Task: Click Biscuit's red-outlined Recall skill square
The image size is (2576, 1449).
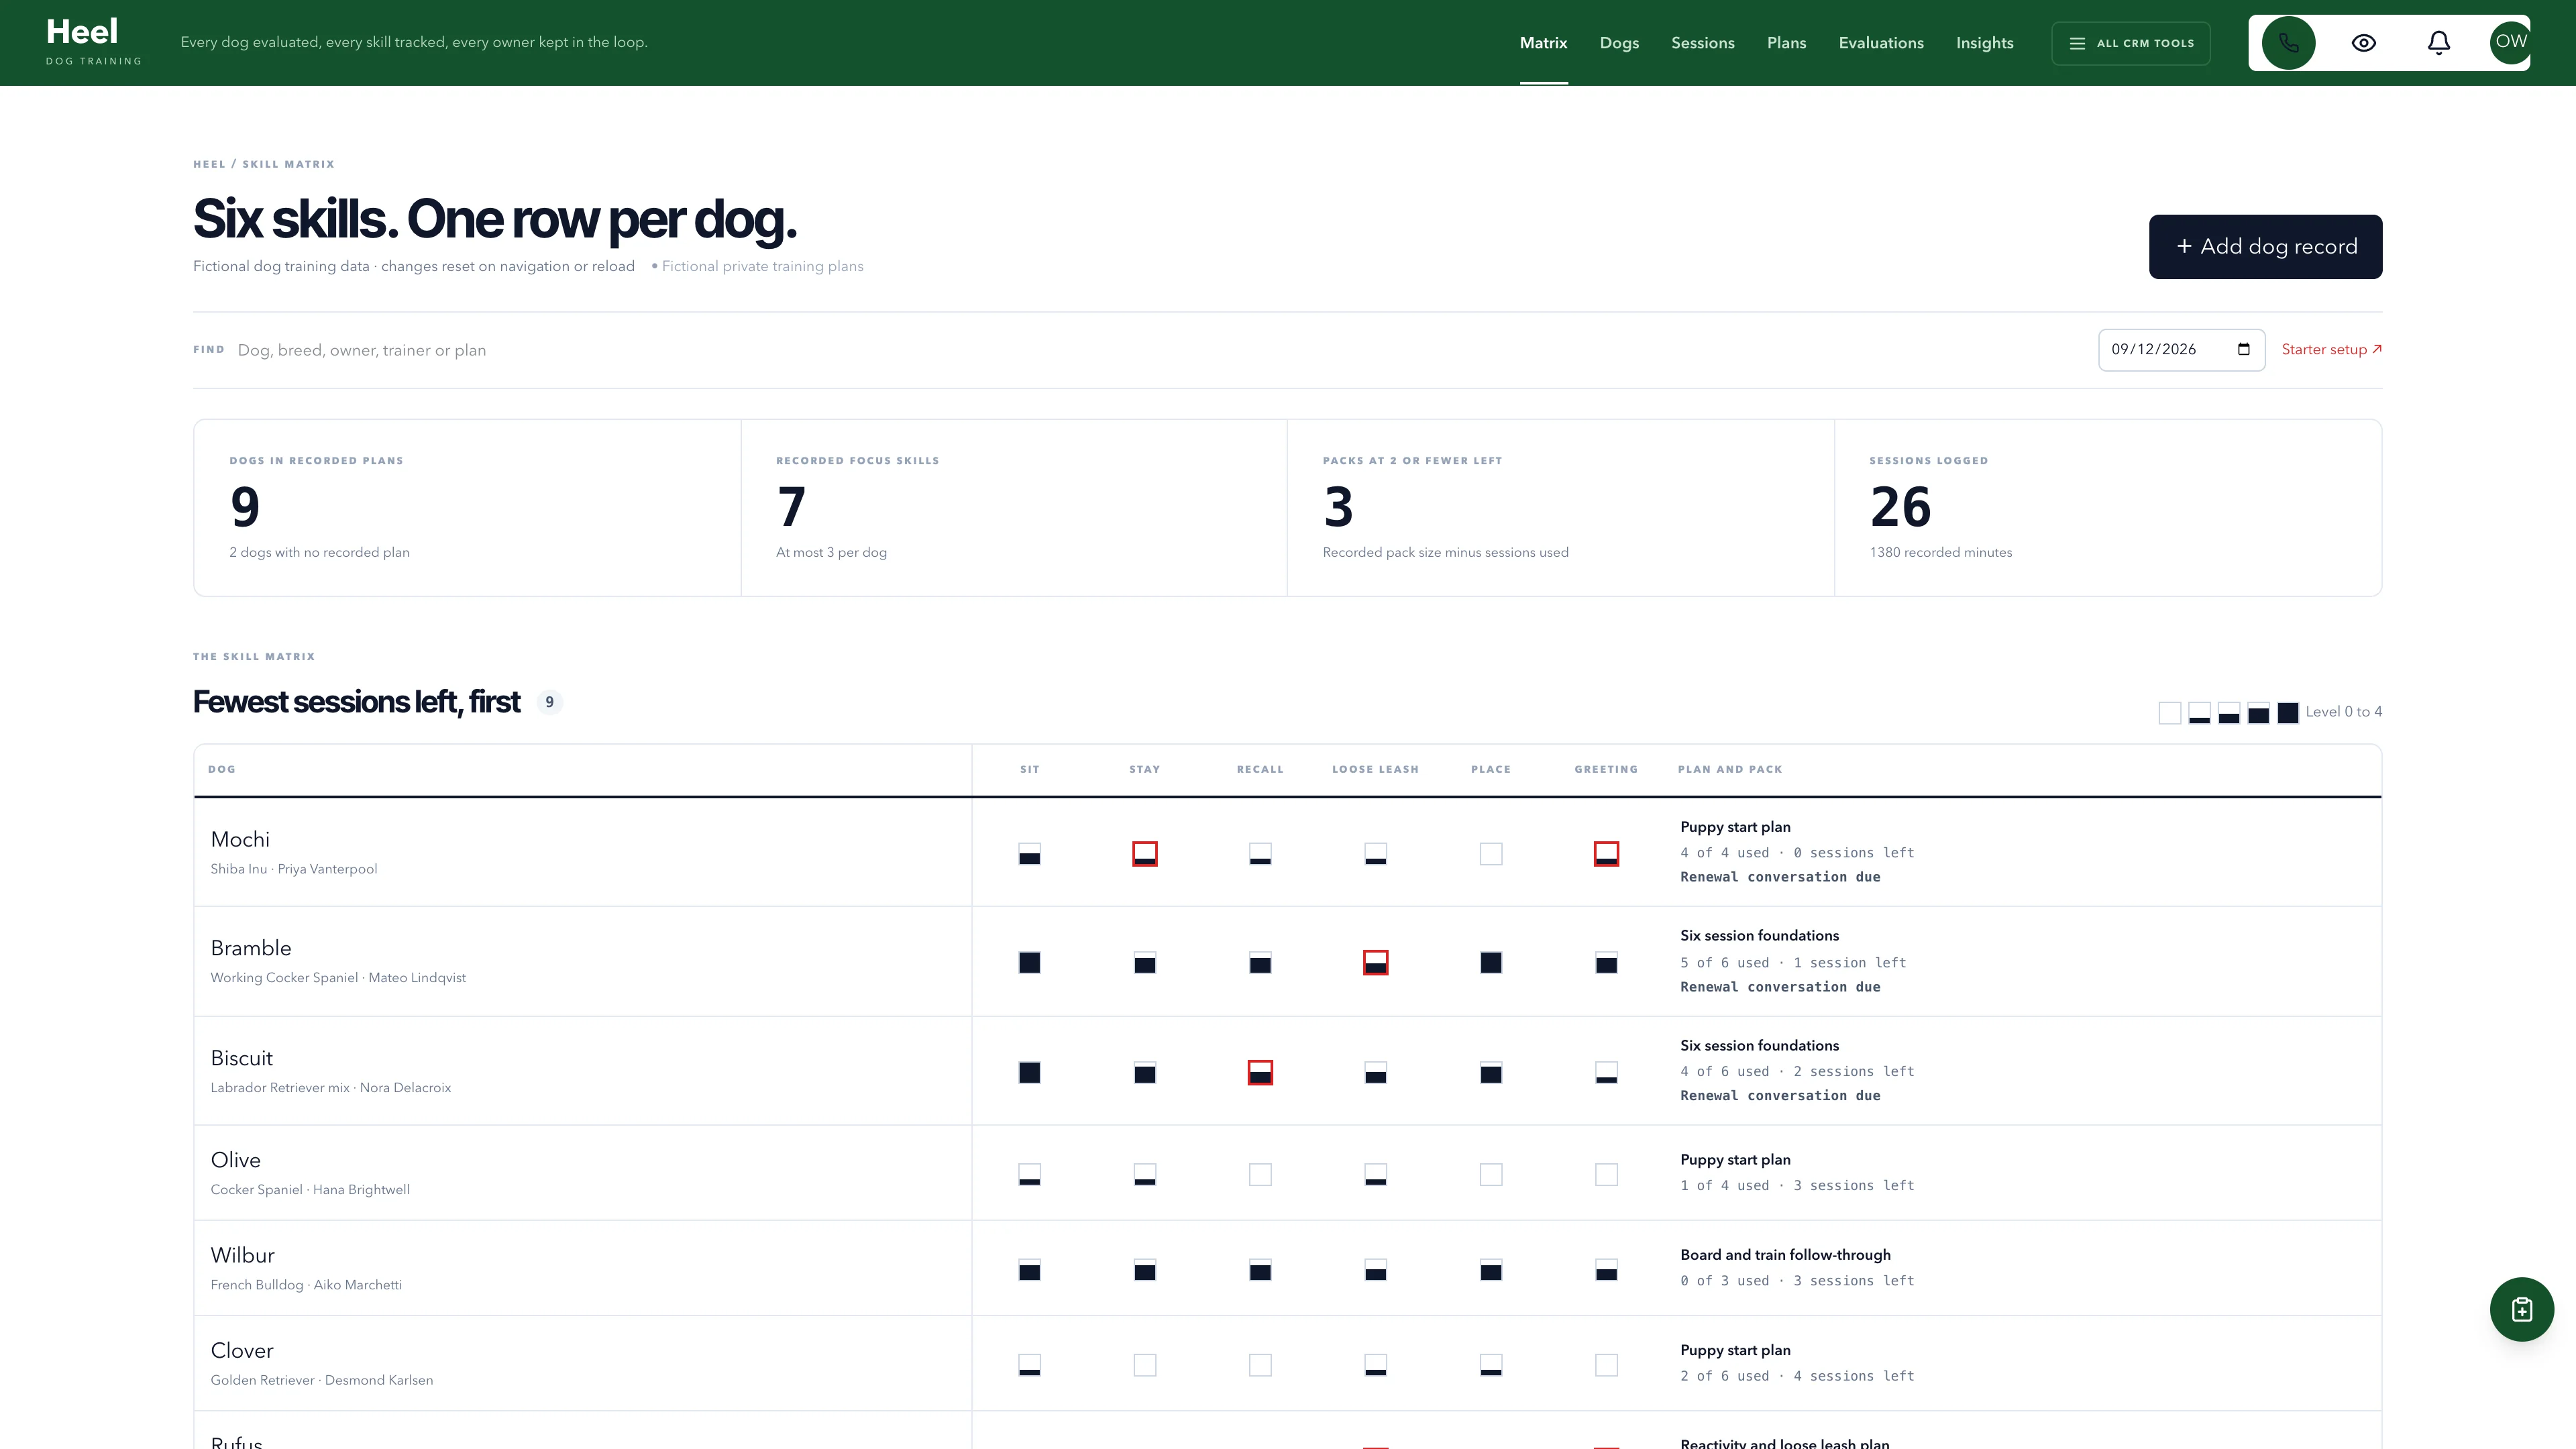Action: tap(1260, 1073)
